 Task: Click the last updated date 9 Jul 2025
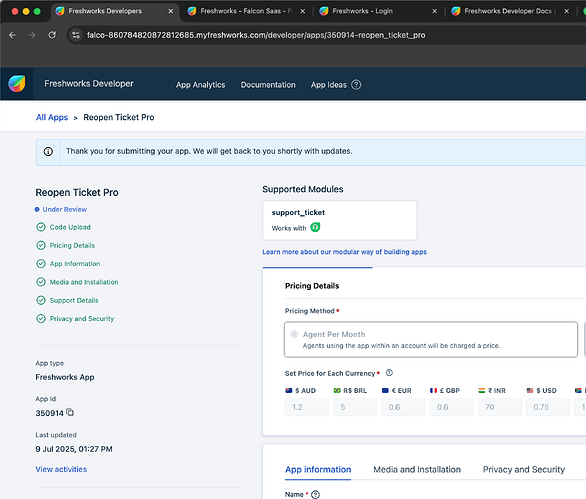click(74, 449)
